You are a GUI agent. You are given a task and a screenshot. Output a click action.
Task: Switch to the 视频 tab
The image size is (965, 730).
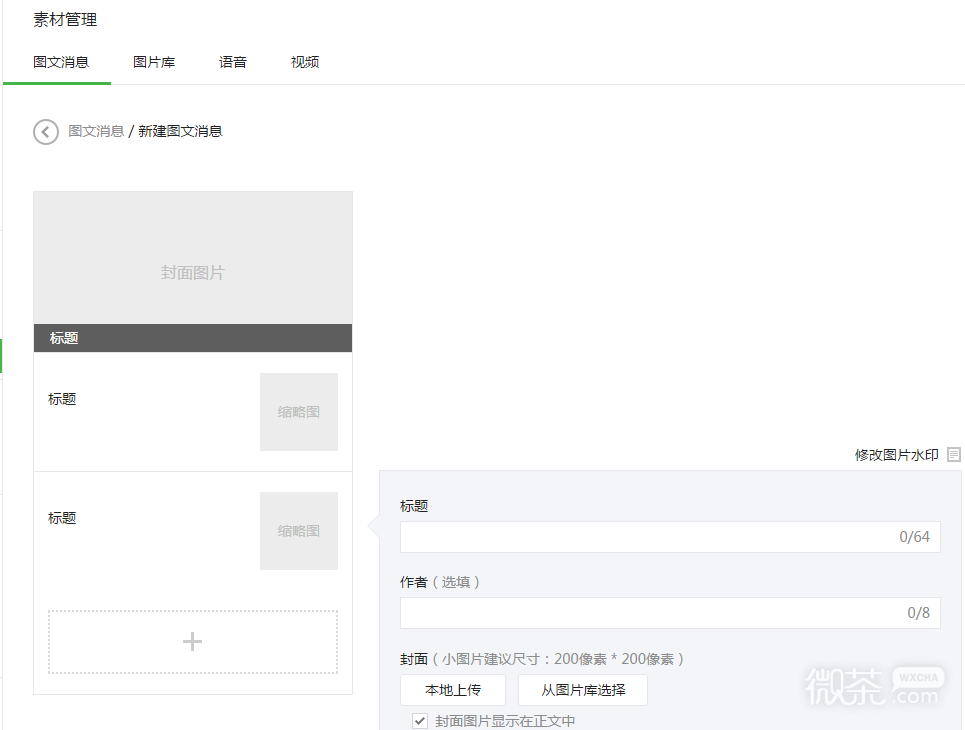point(304,62)
